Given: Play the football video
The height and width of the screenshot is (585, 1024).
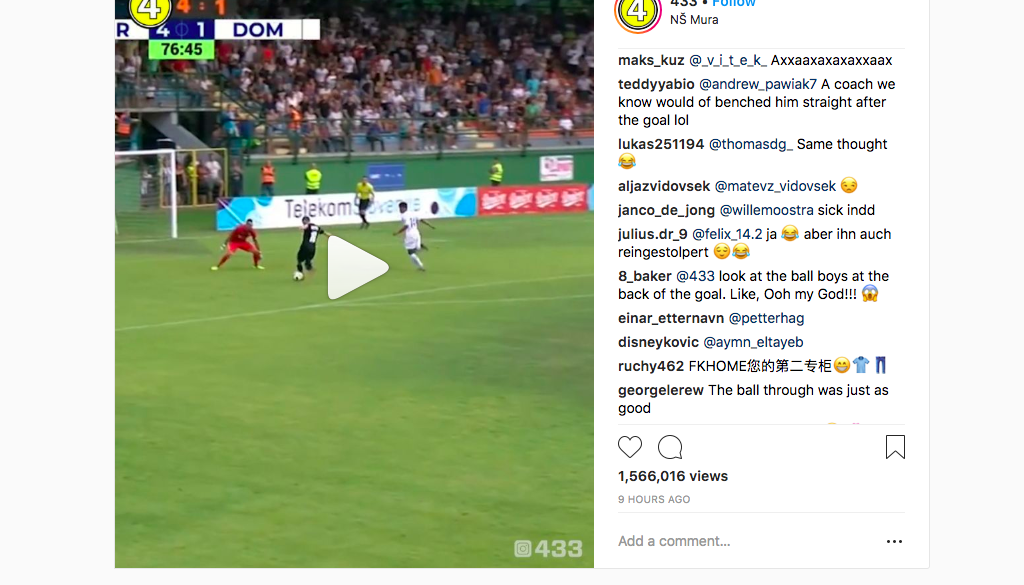Looking at the screenshot, I should click(x=357, y=268).
